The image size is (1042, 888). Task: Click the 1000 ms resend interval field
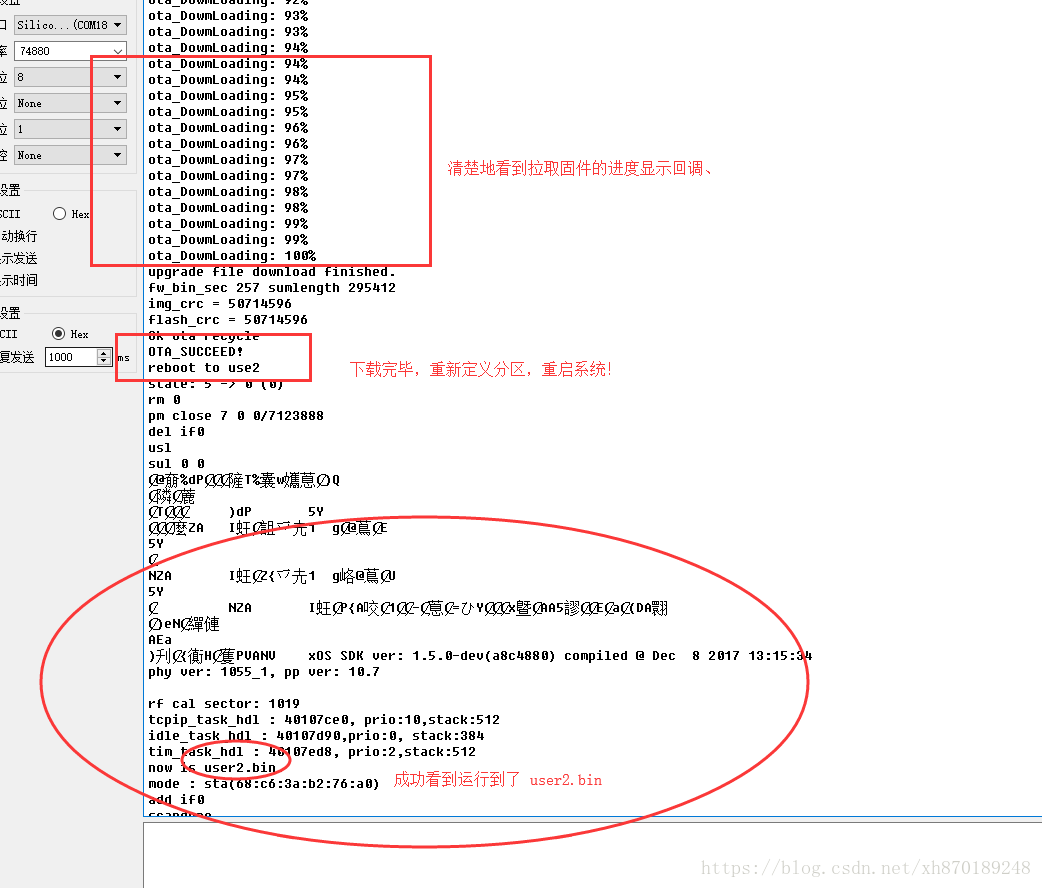[x=71, y=357]
